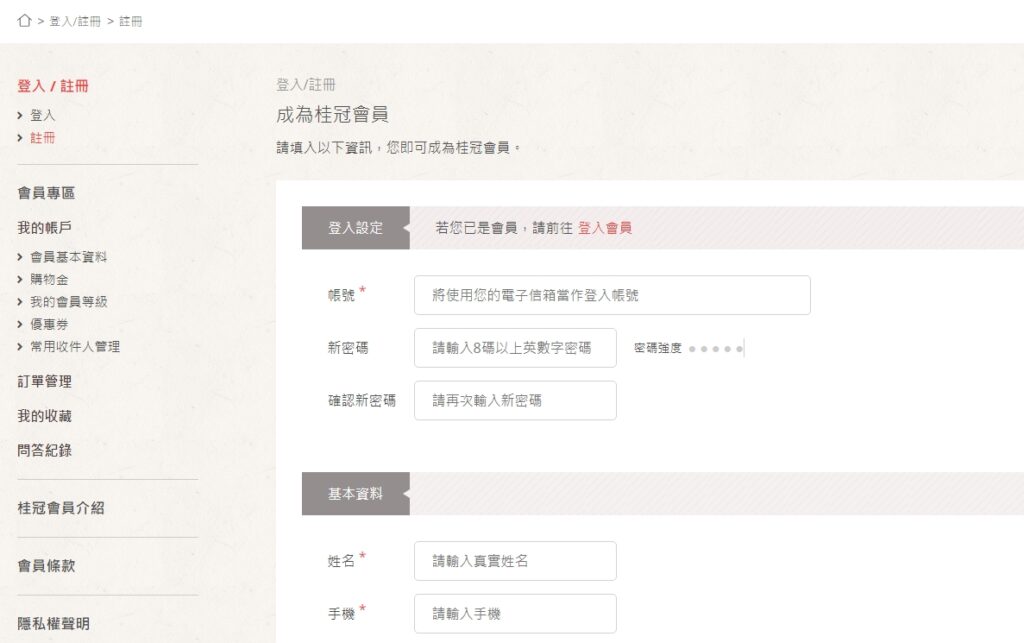The image size is (1024, 643).
Task: Click the 確認新密碼 input field
Action: point(515,401)
